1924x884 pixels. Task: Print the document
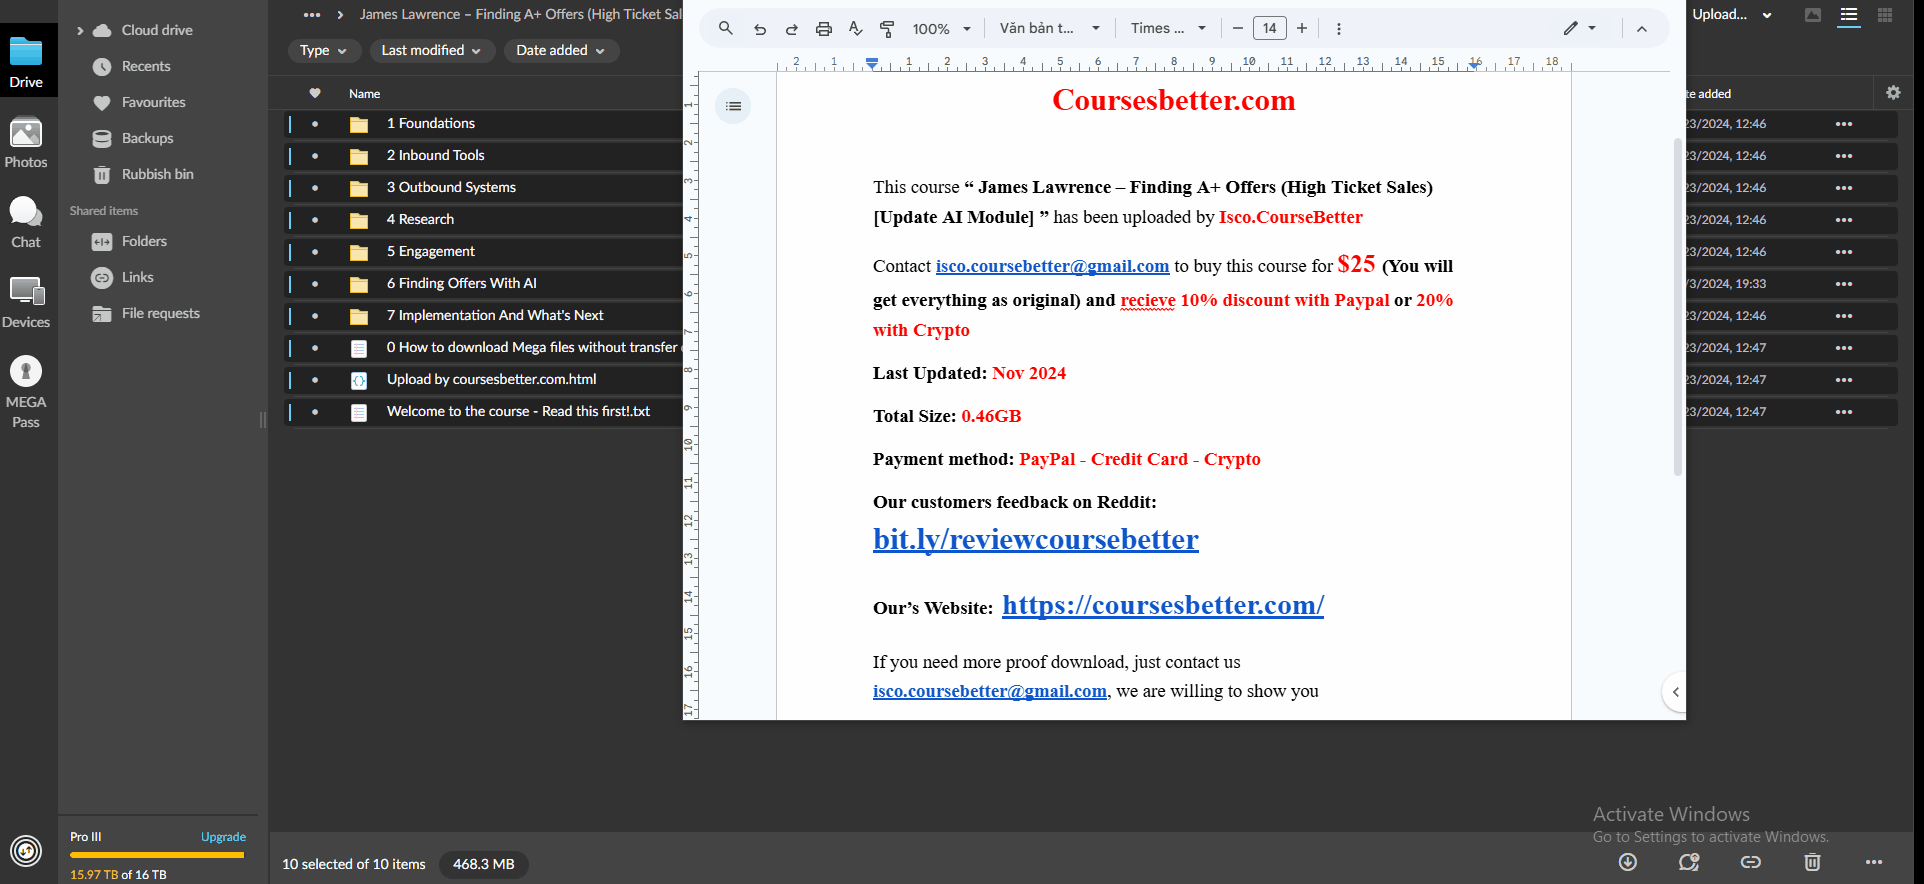tap(824, 29)
